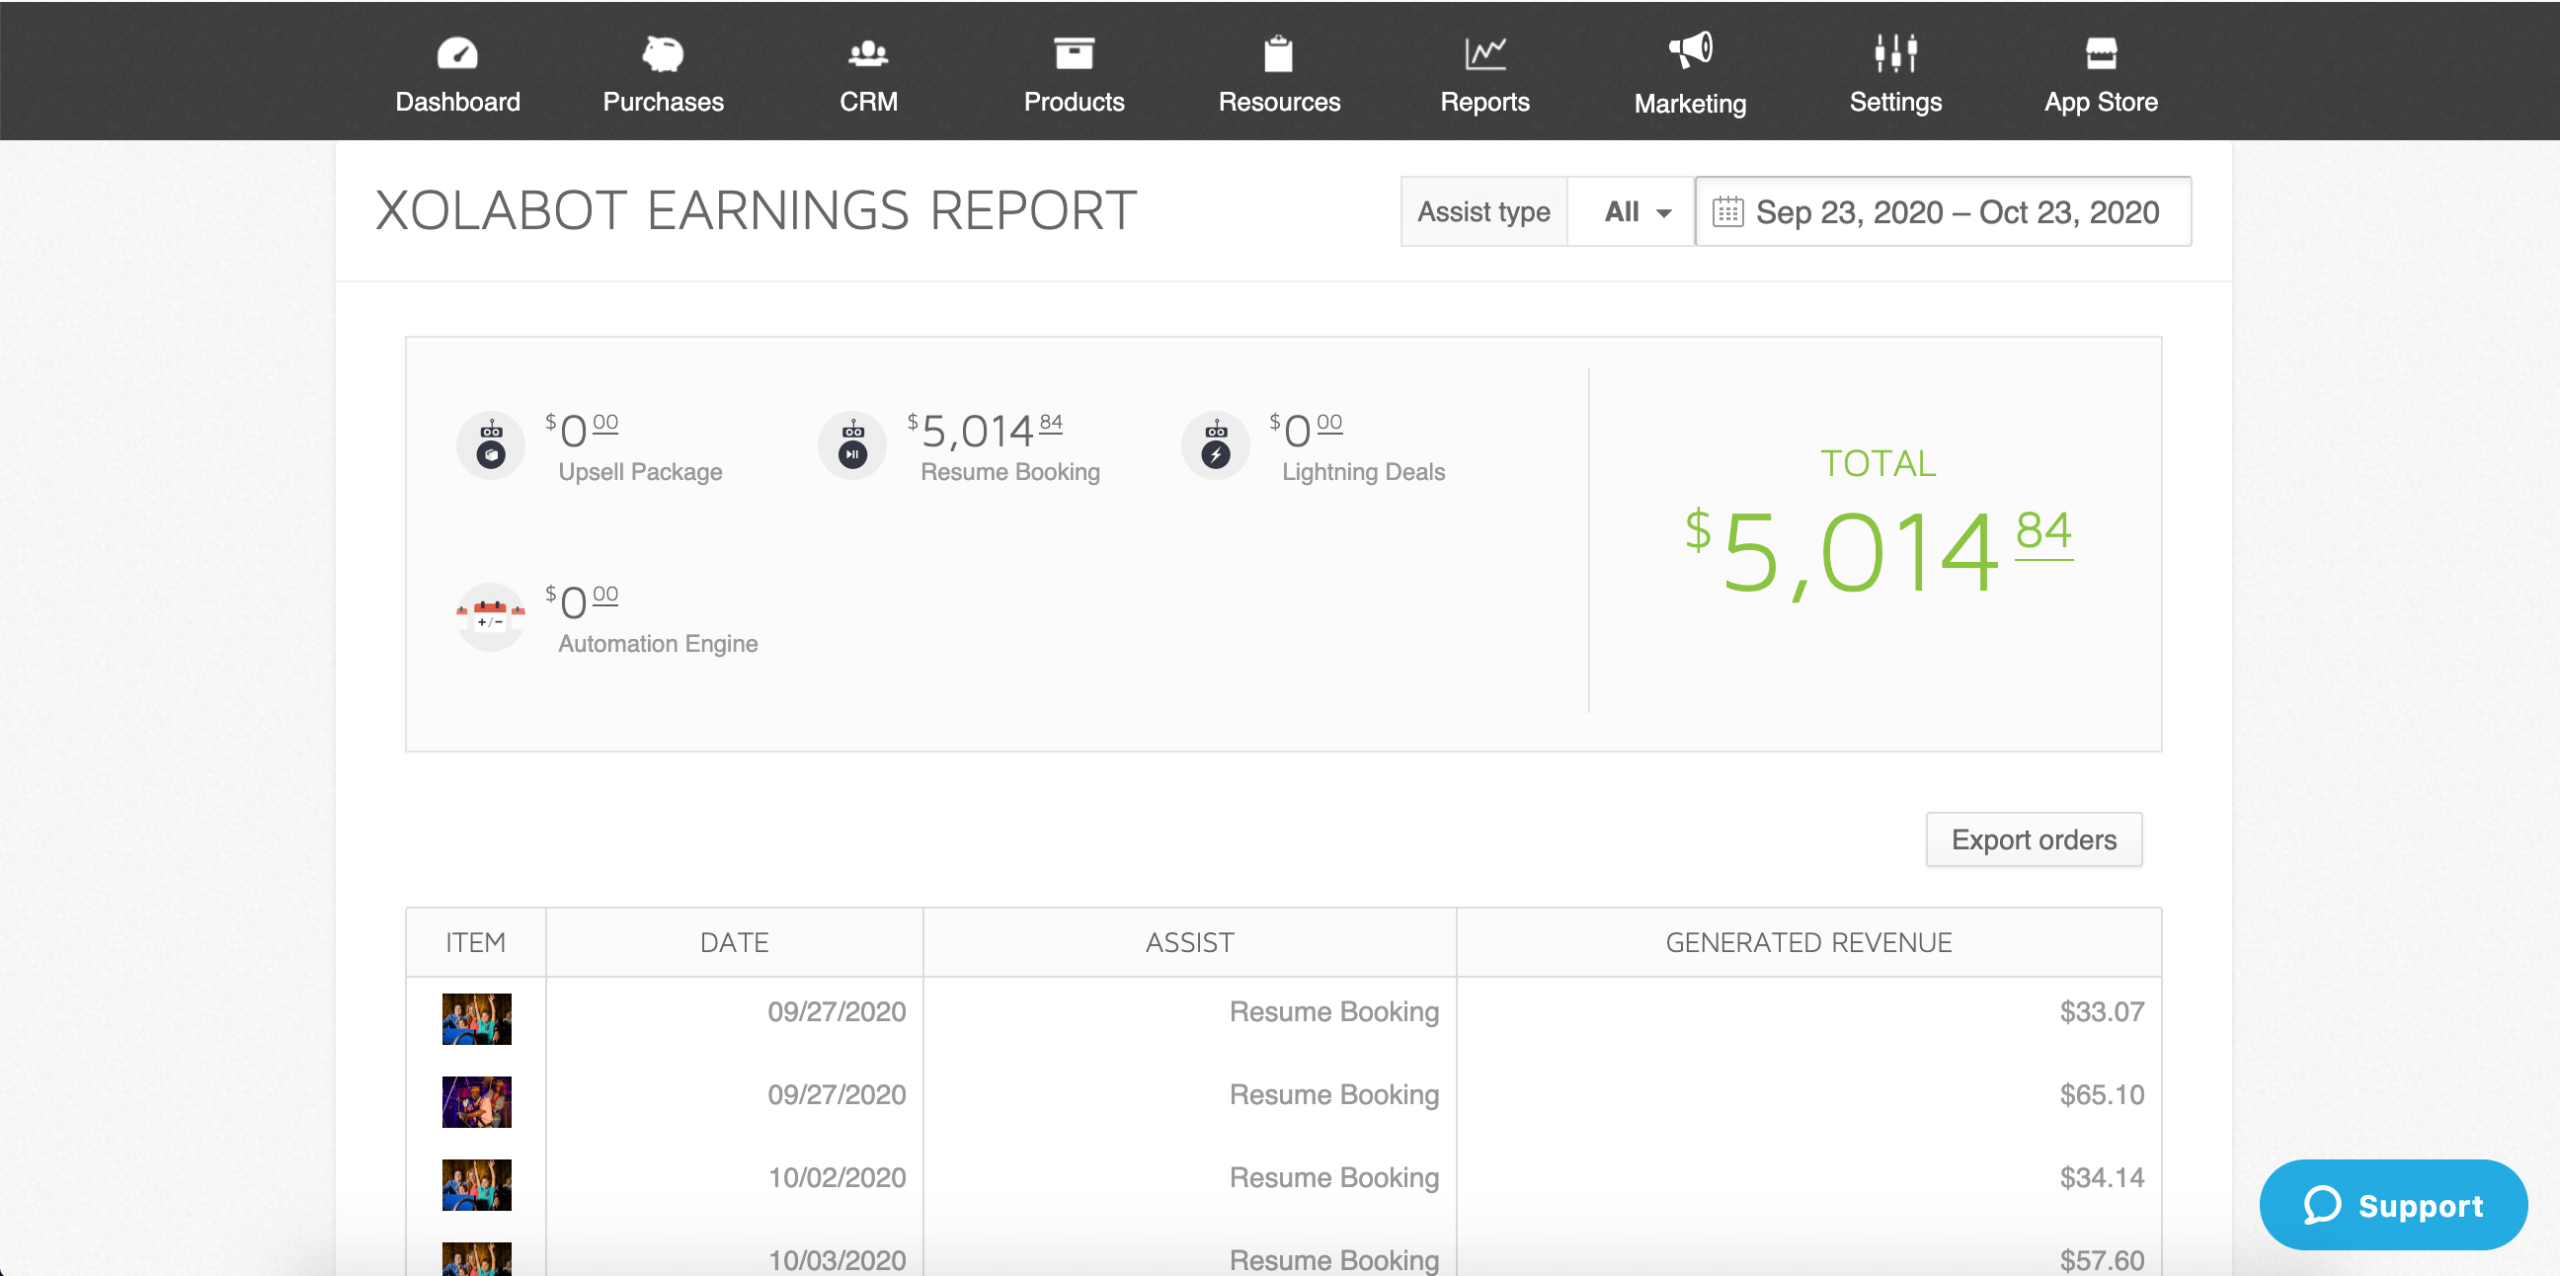Click the Dashboard gauge icon
2560x1276 pixels.
point(457,53)
